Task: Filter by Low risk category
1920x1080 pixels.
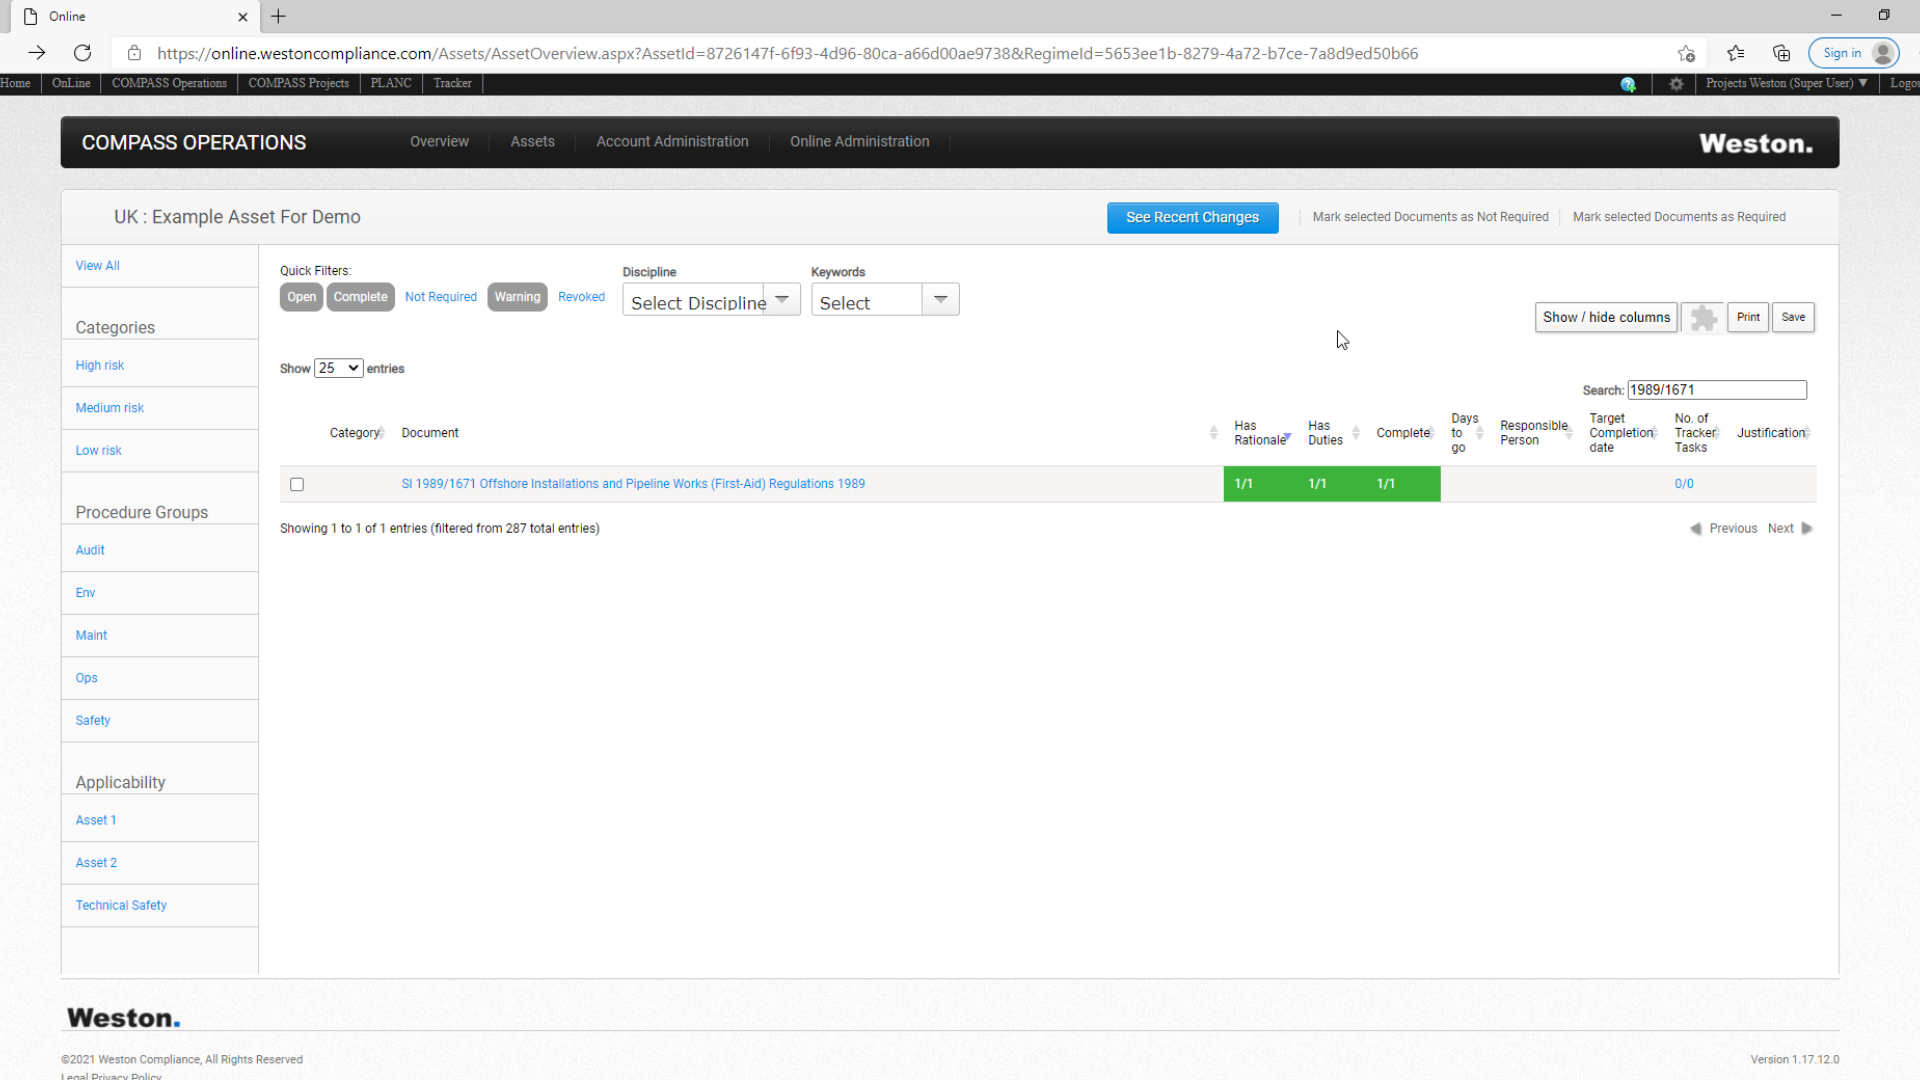Action: tap(98, 451)
